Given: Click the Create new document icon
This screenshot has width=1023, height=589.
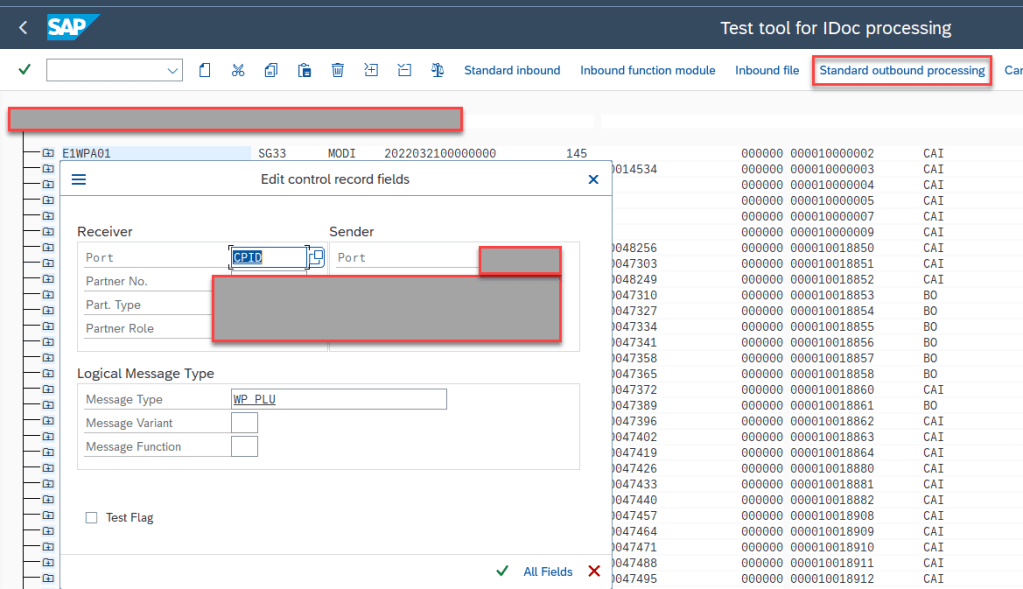Looking at the screenshot, I should click(204, 70).
